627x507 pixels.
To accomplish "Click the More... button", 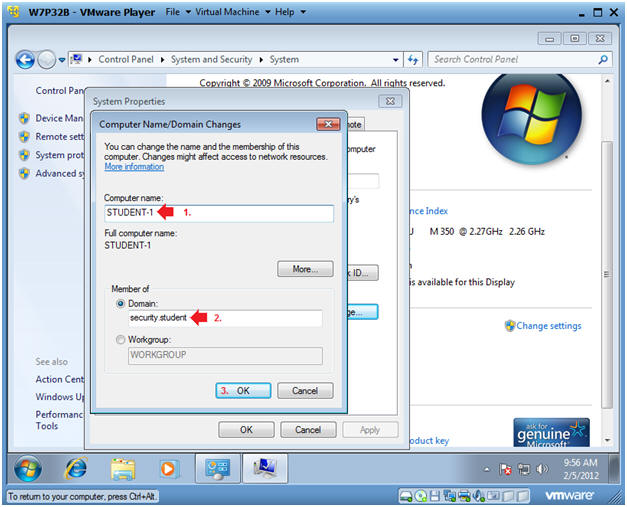I will [x=305, y=269].
